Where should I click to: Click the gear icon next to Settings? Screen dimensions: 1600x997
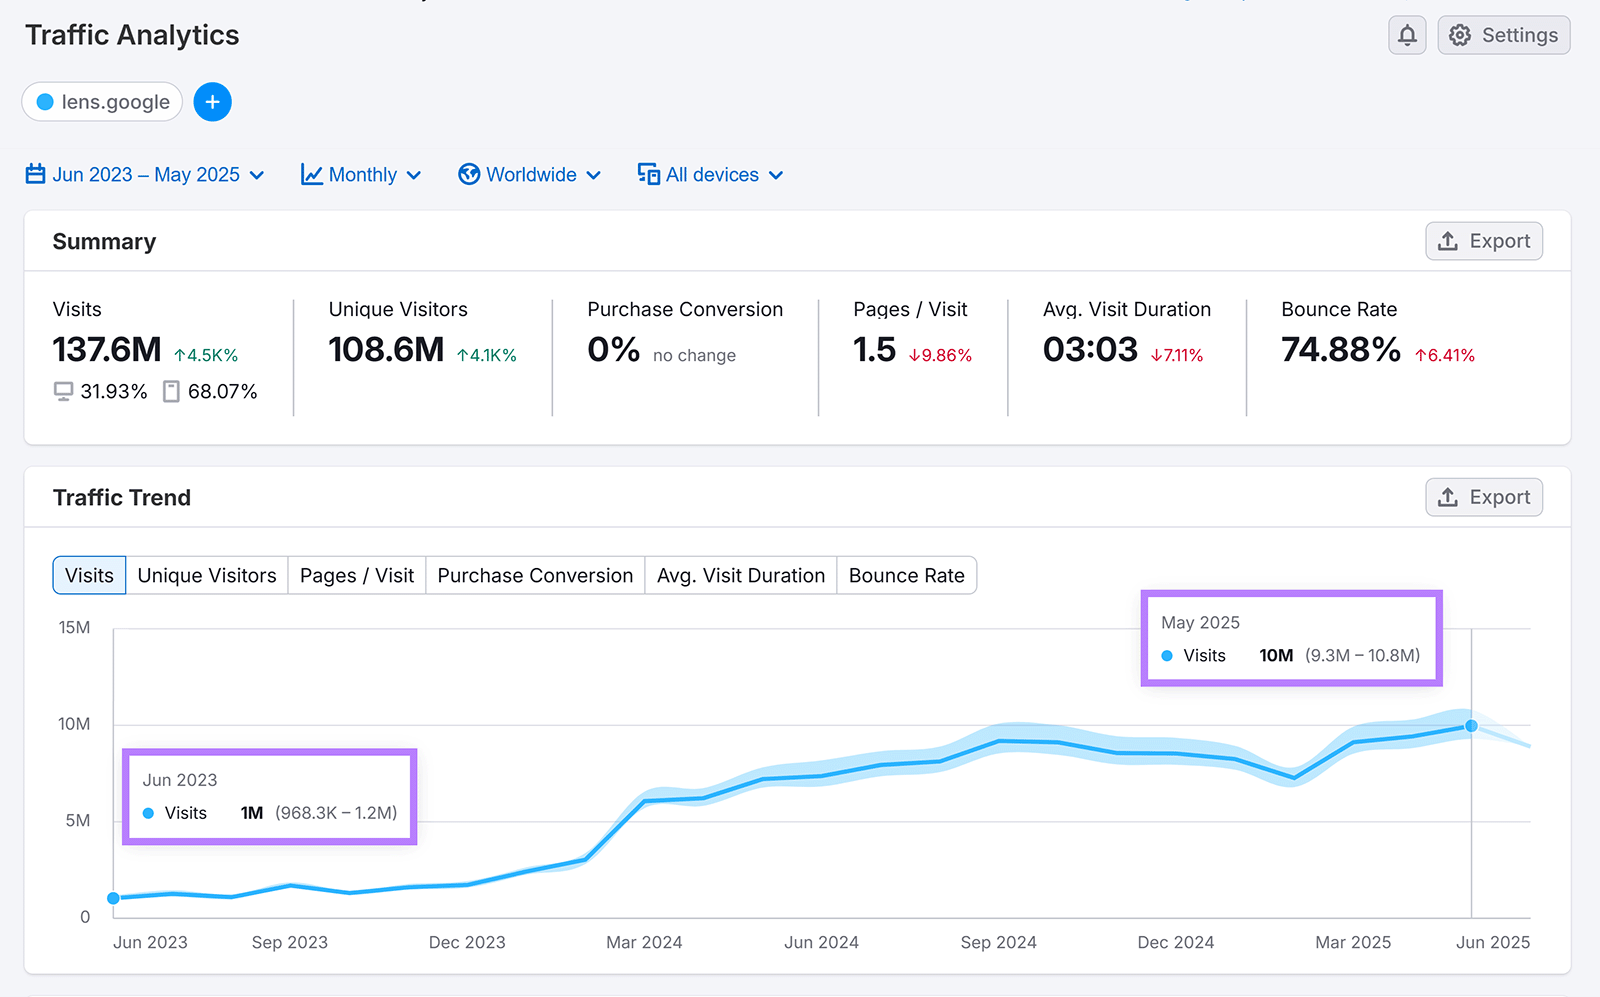click(1460, 35)
